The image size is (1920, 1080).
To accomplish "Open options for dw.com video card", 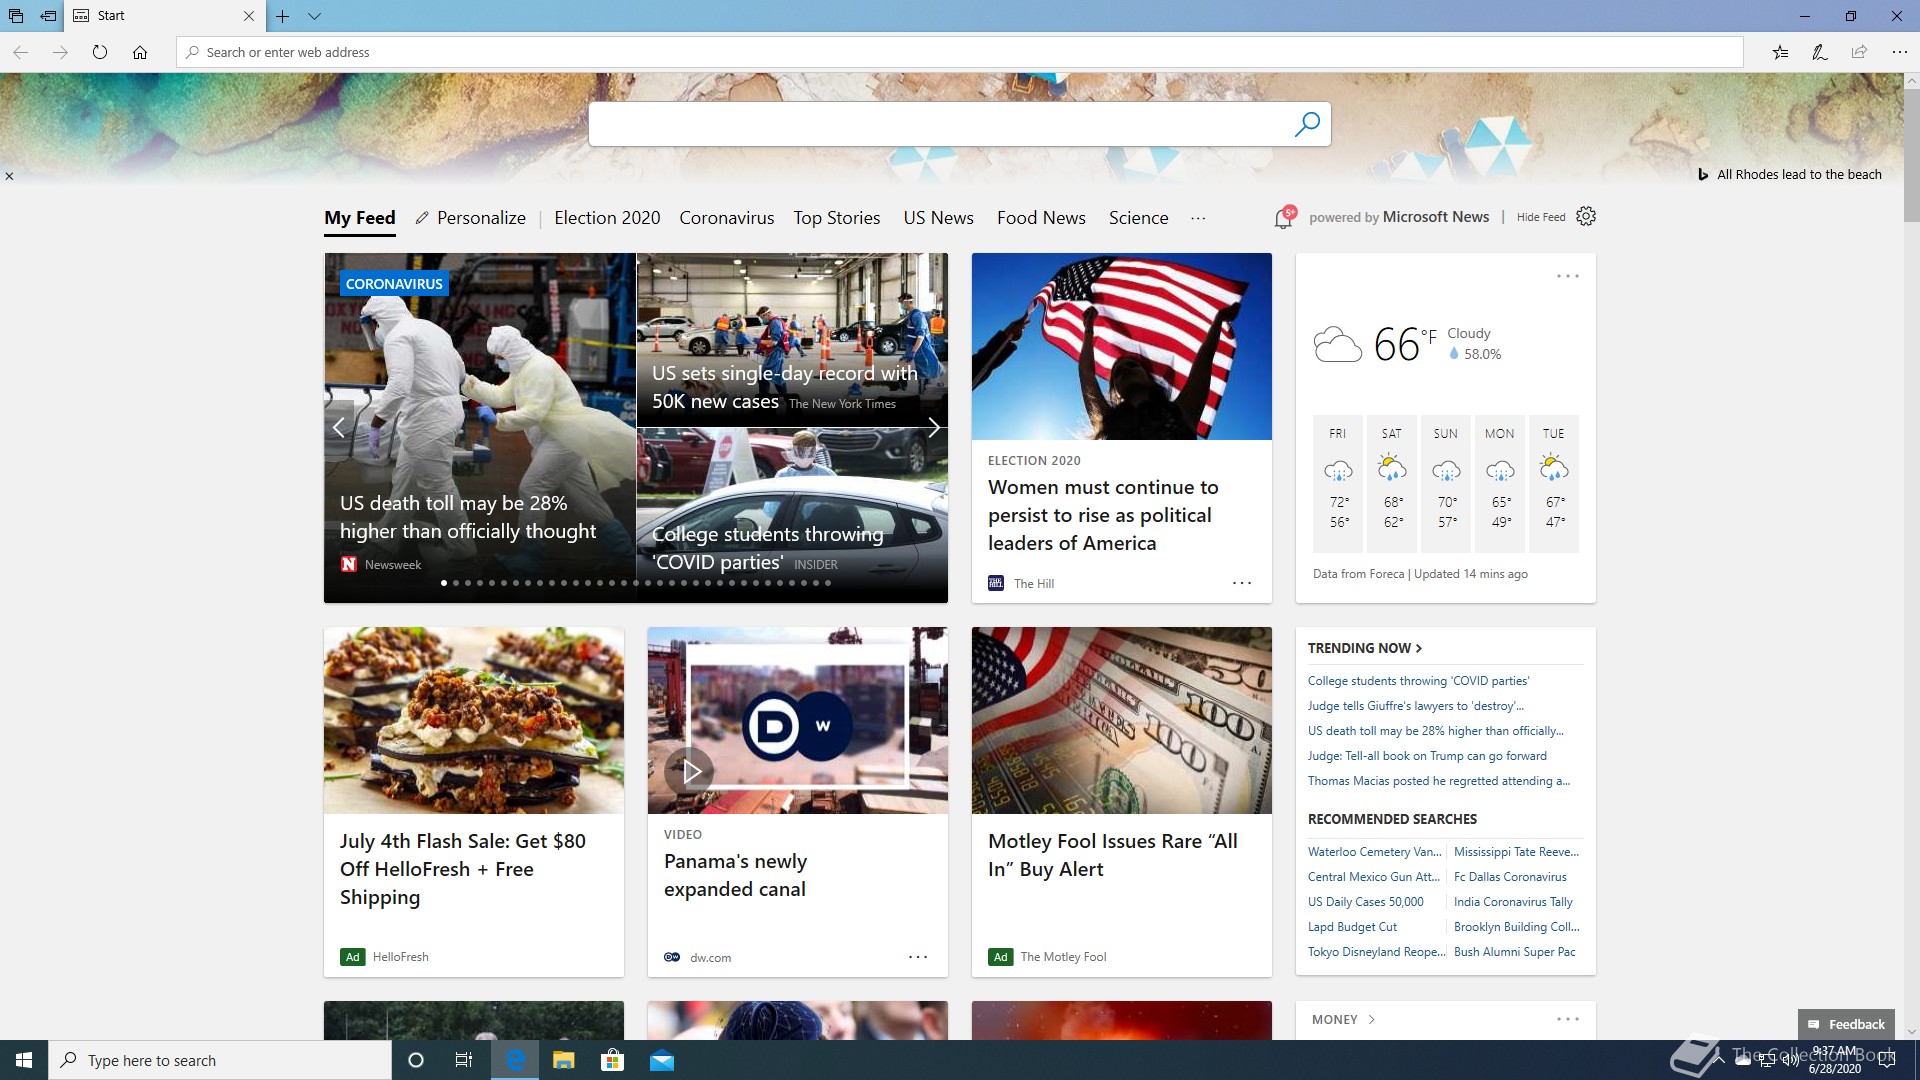I will tap(918, 957).
